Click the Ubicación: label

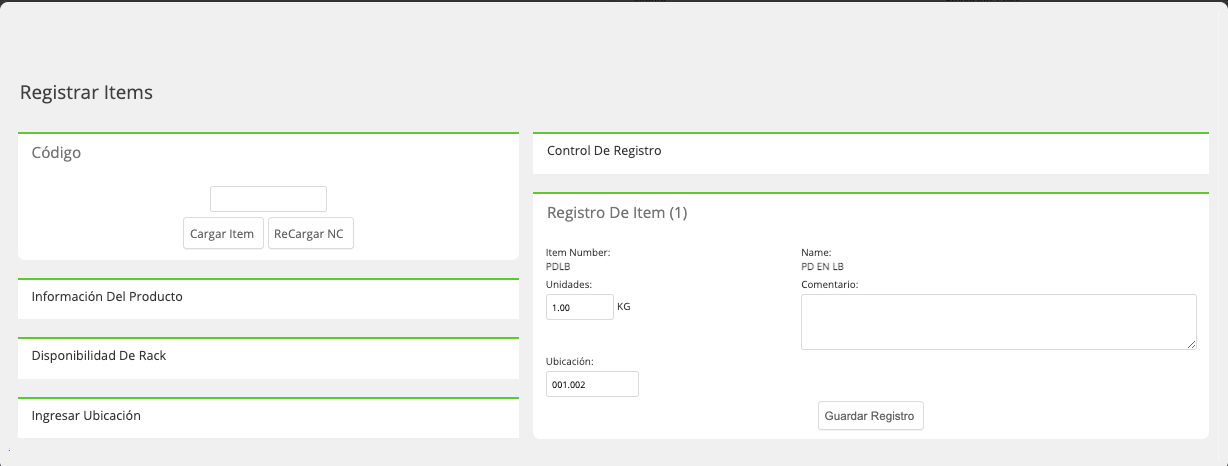[x=570, y=361]
